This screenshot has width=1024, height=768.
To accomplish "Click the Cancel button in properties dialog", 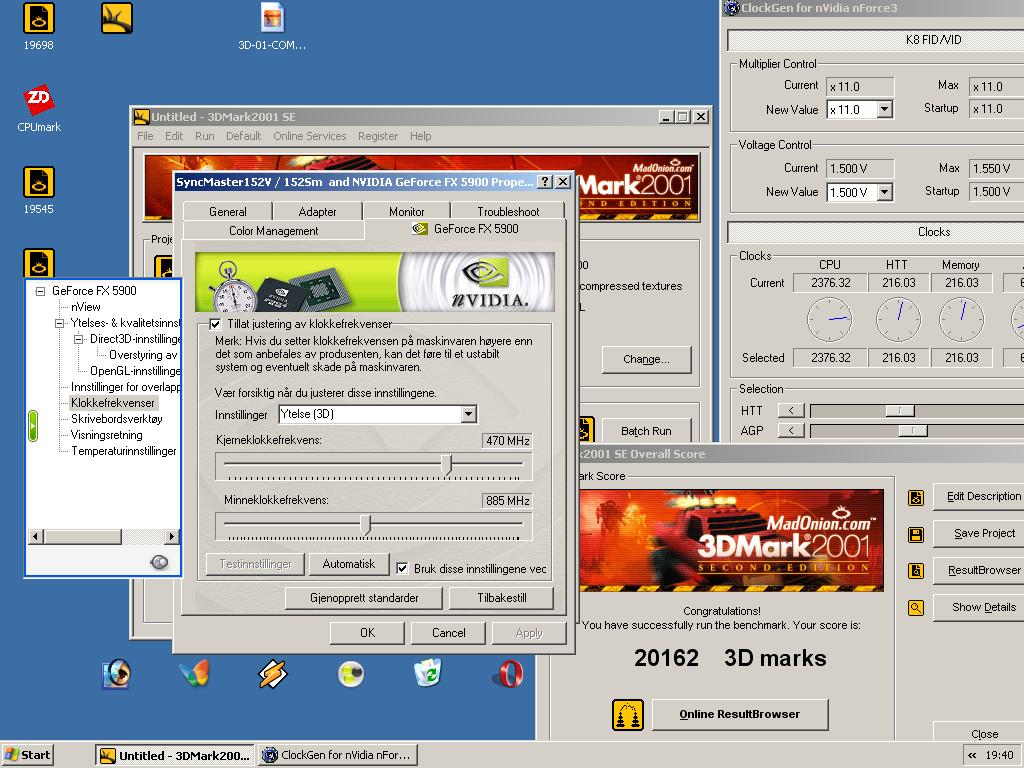I will 449,633.
